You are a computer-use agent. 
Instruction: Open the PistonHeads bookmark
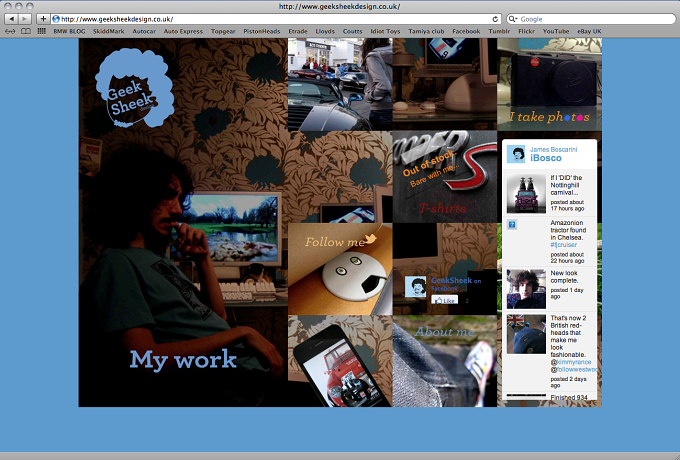(x=262, y=31)
